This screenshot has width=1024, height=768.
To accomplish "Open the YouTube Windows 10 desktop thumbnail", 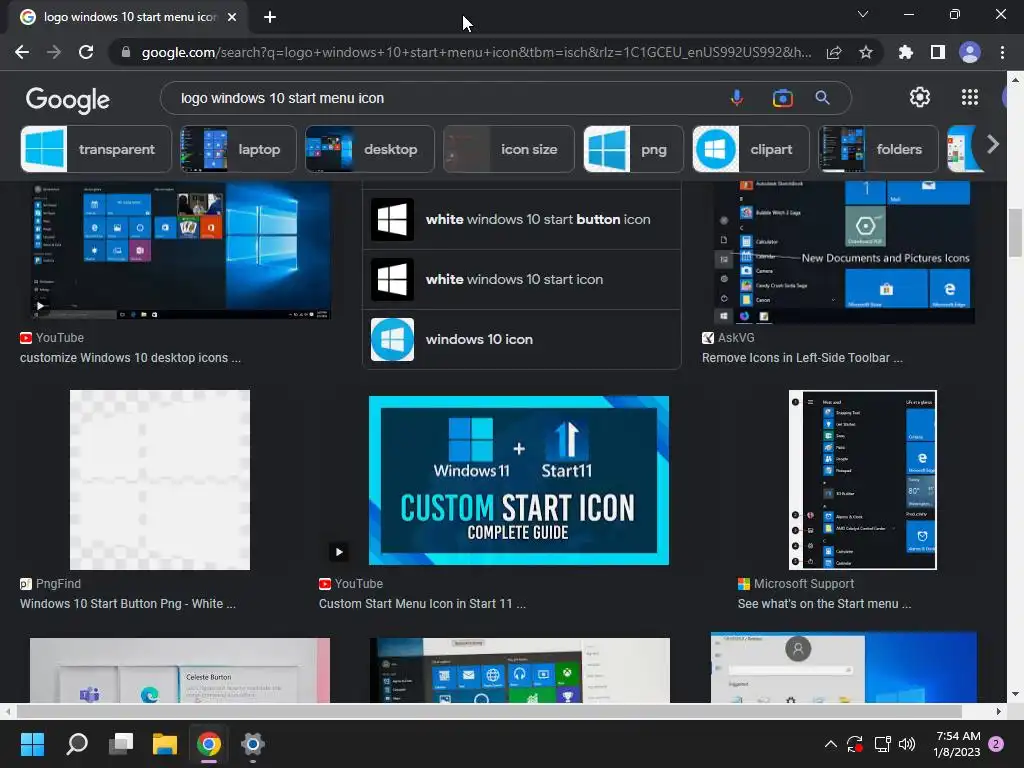I will point(181,251).
